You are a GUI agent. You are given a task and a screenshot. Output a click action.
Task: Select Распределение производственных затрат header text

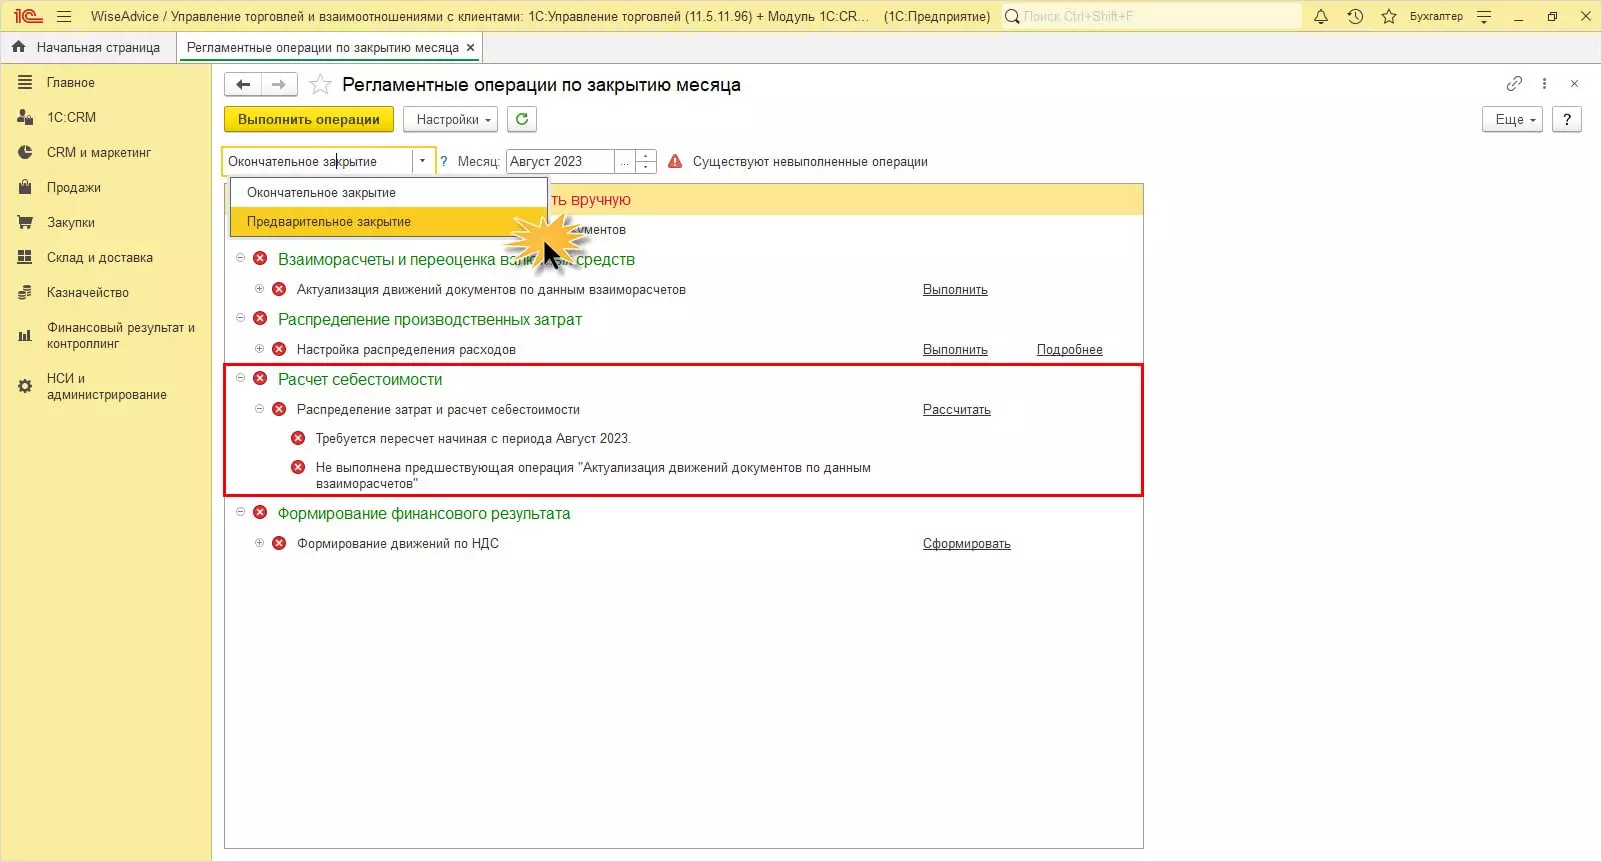coord(430,319)
